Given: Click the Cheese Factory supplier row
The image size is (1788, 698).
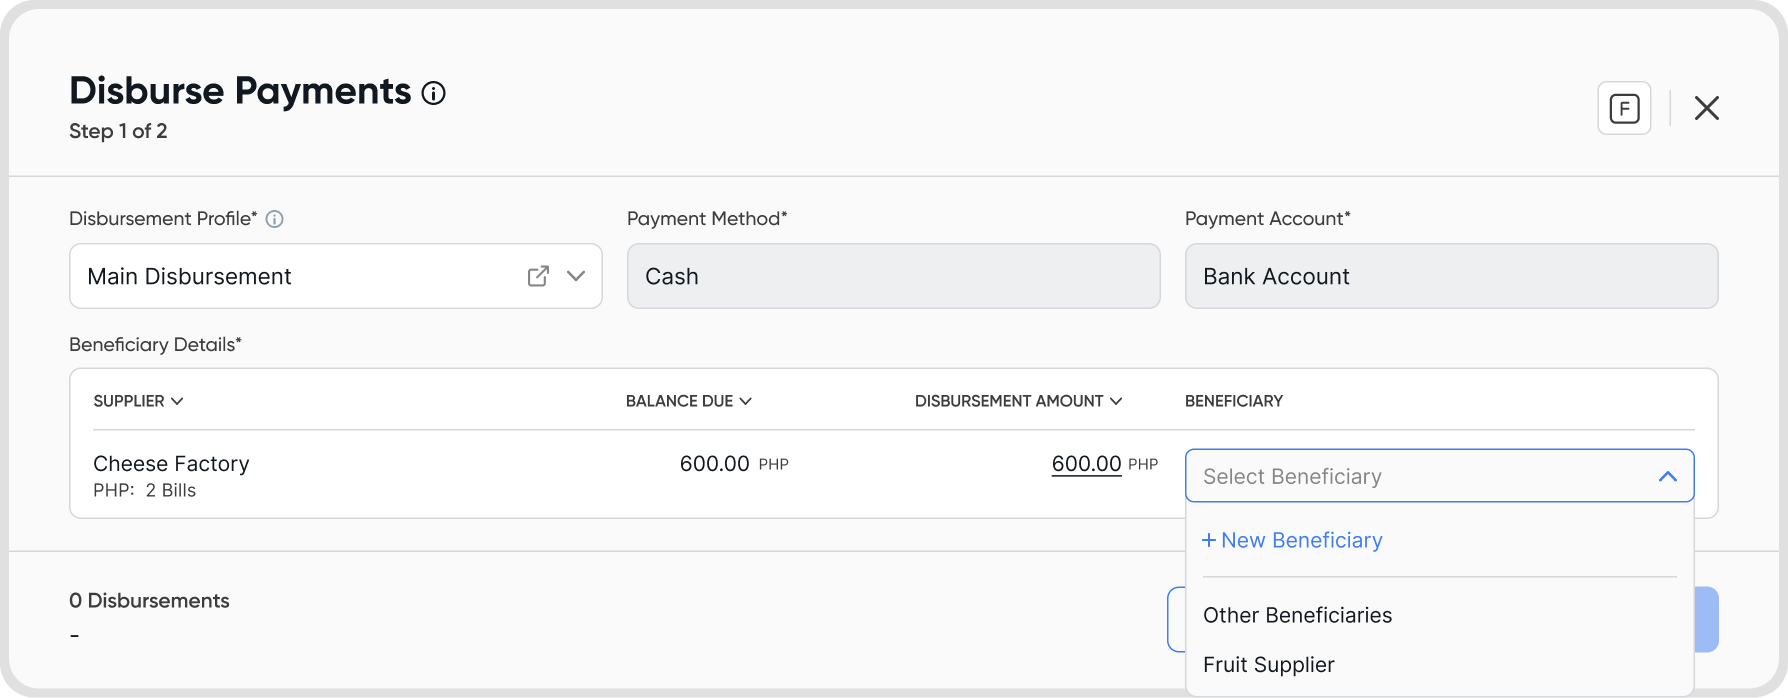Looking at the screenshot, I should tap(171, 464).
